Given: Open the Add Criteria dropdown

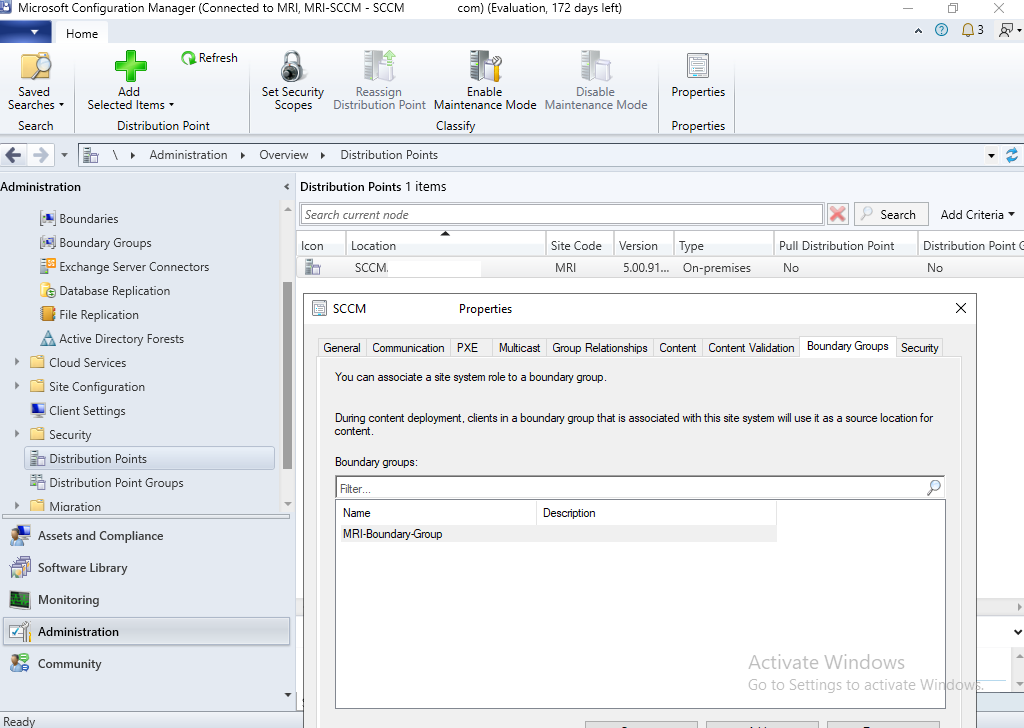Looking at the screenshot, I should click(x=977, y=215).
